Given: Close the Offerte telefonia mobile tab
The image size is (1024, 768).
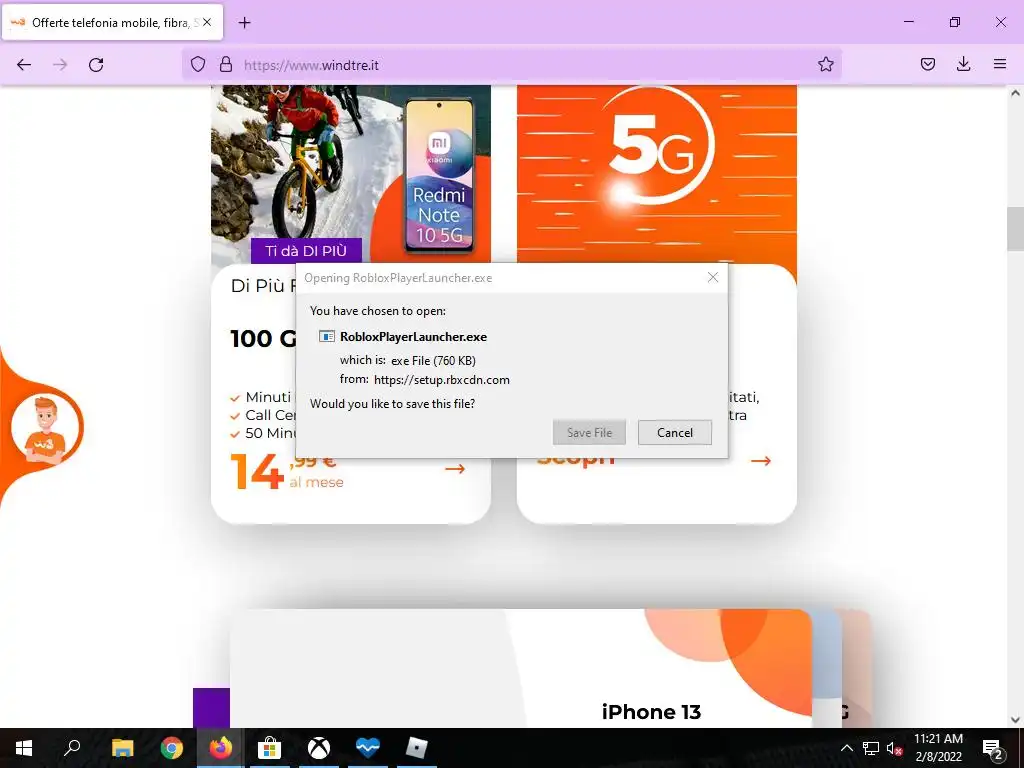Looking at the screenshot, I should tap(207, 22).
